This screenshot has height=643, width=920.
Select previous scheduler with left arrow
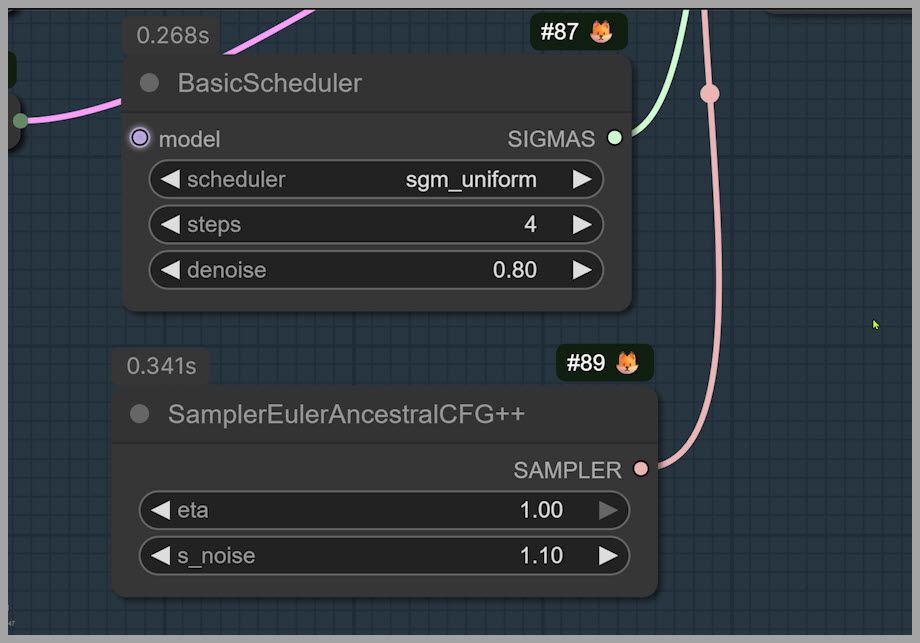(x=170, y=180)
